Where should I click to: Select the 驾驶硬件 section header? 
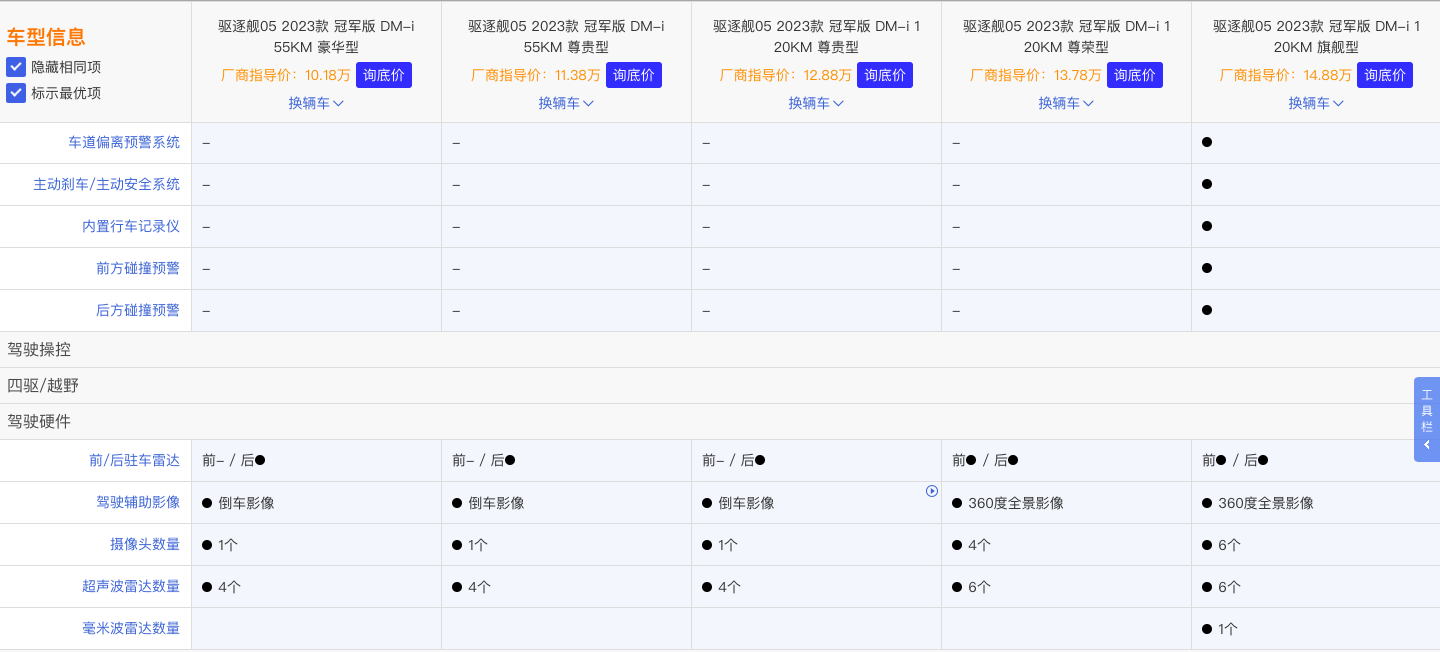(x=720, y=422)
